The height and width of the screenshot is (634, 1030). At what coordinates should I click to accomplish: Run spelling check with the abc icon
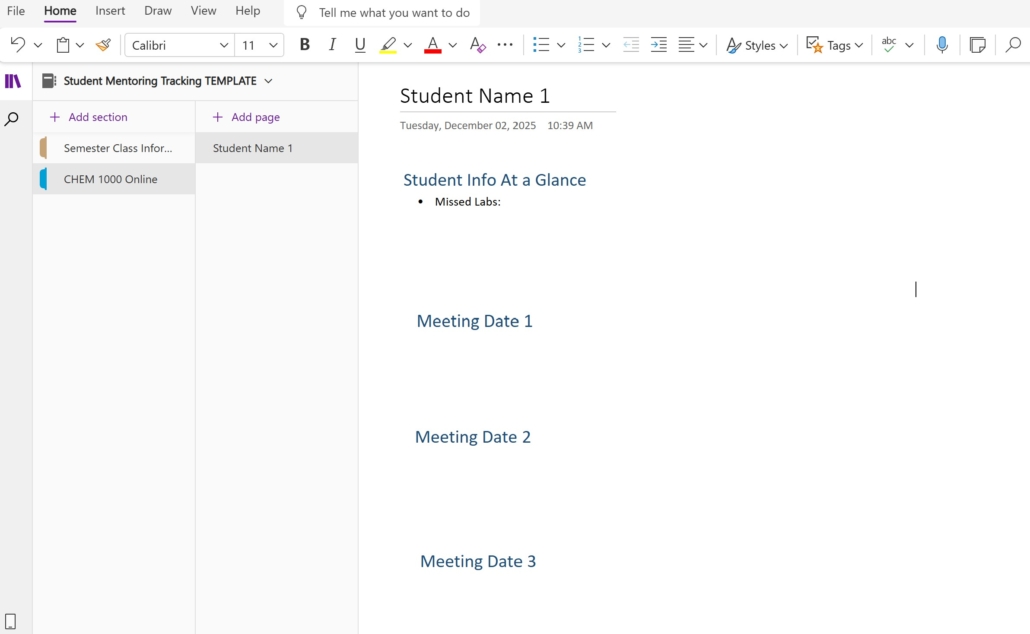pos(887,45)
